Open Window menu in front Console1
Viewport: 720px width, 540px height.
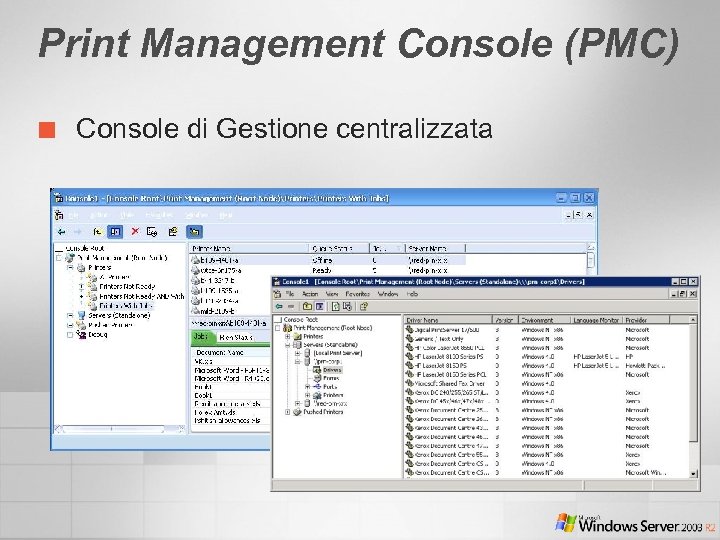pyautogui.click(x=388, y=294)
